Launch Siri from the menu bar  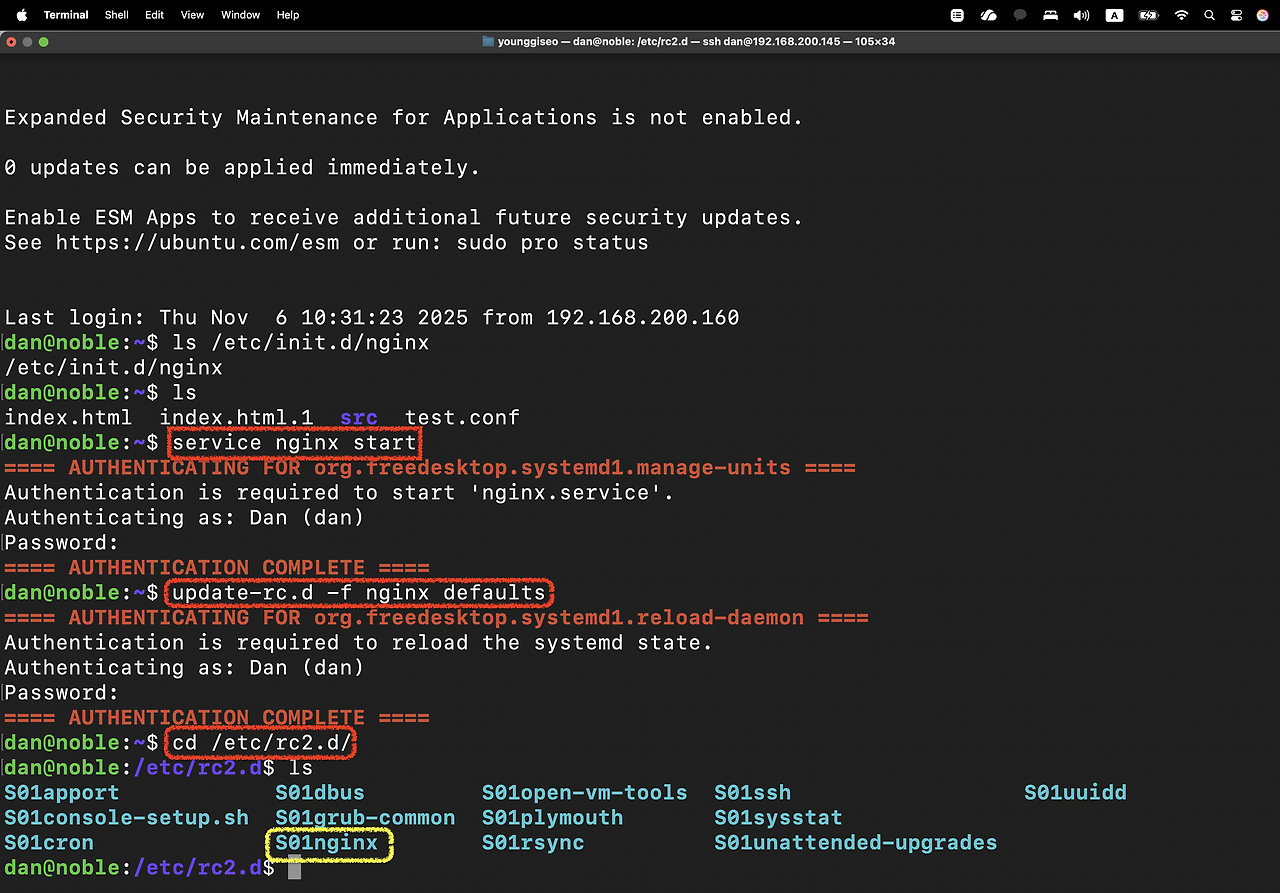1263,15
